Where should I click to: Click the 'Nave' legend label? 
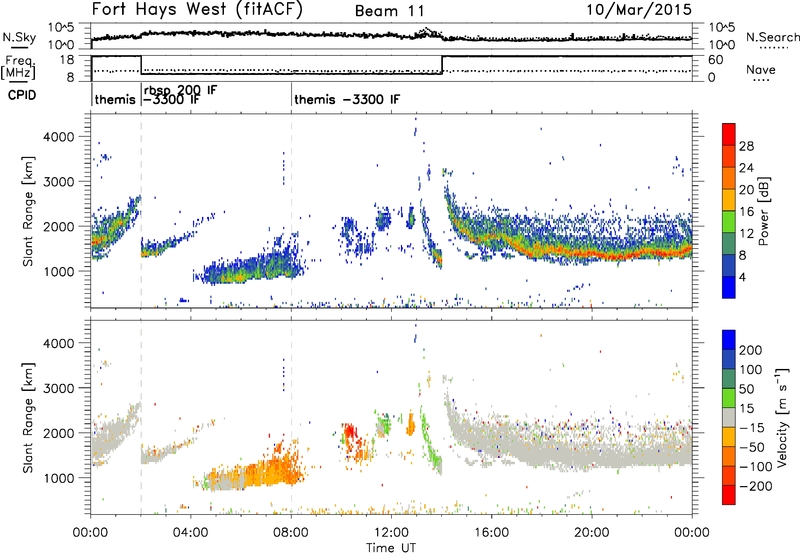pos(761,69)
